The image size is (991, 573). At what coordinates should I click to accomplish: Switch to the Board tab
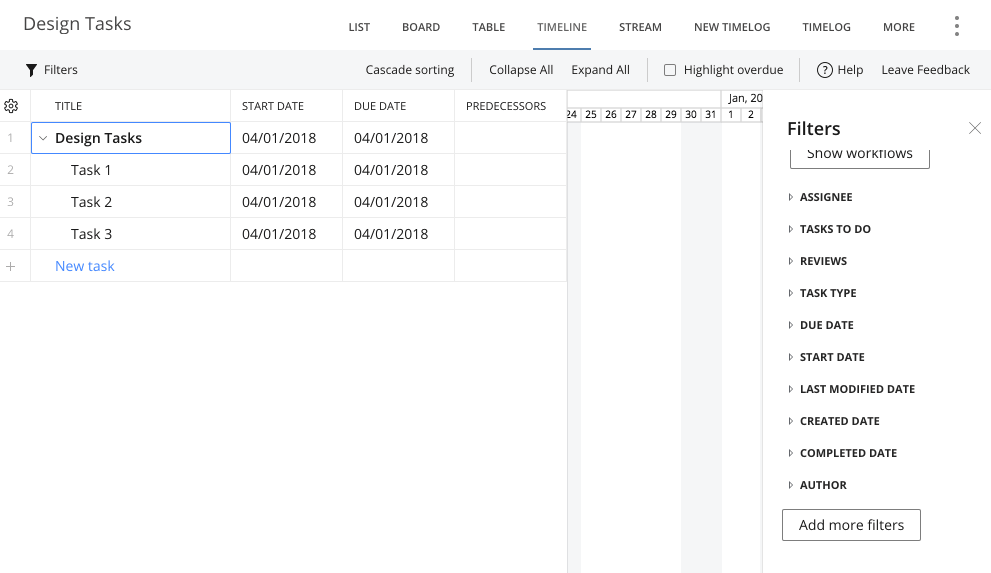(421, 27)
